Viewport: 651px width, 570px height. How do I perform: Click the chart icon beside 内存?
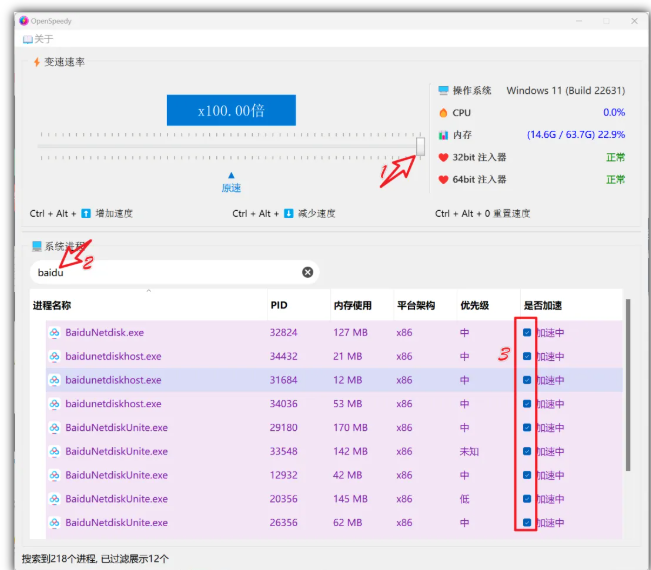[x=443, y=135]
